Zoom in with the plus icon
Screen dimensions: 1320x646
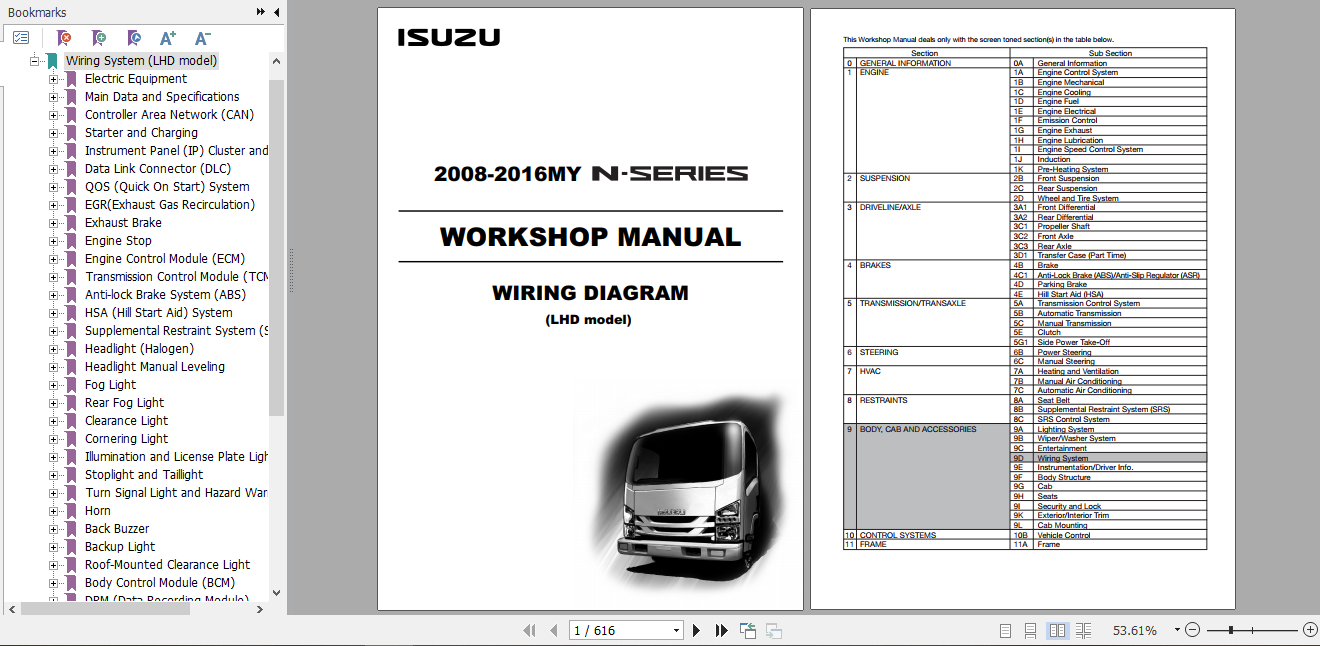point(1310,630)
